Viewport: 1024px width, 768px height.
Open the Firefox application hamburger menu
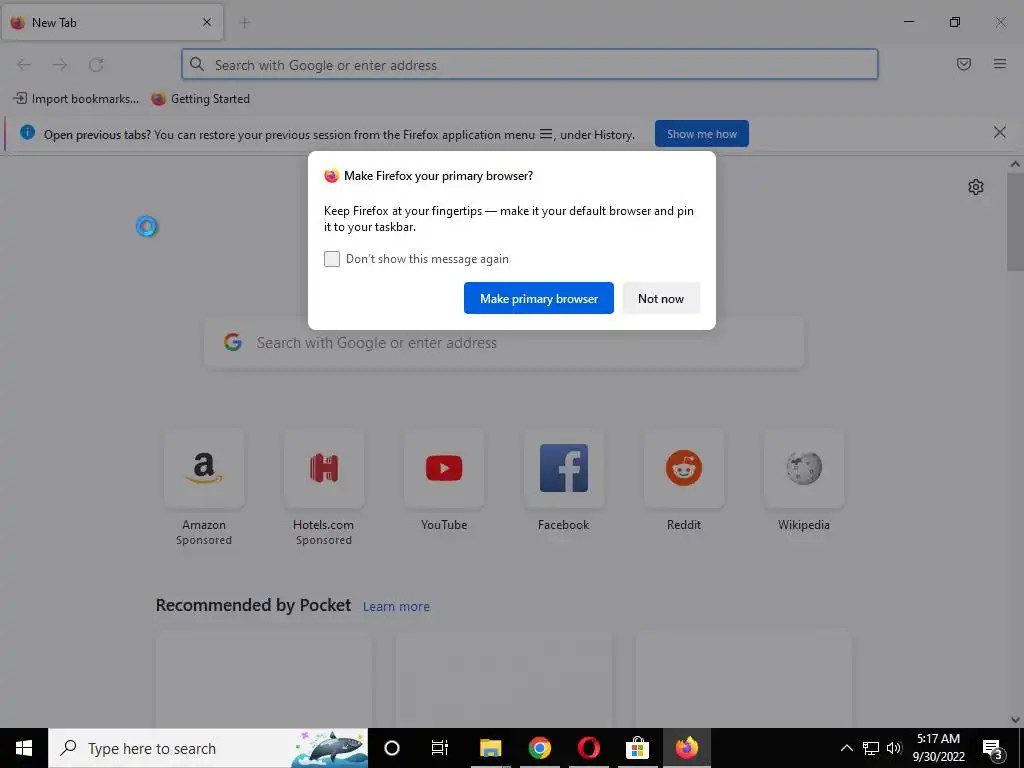[x=1000, y=64]
